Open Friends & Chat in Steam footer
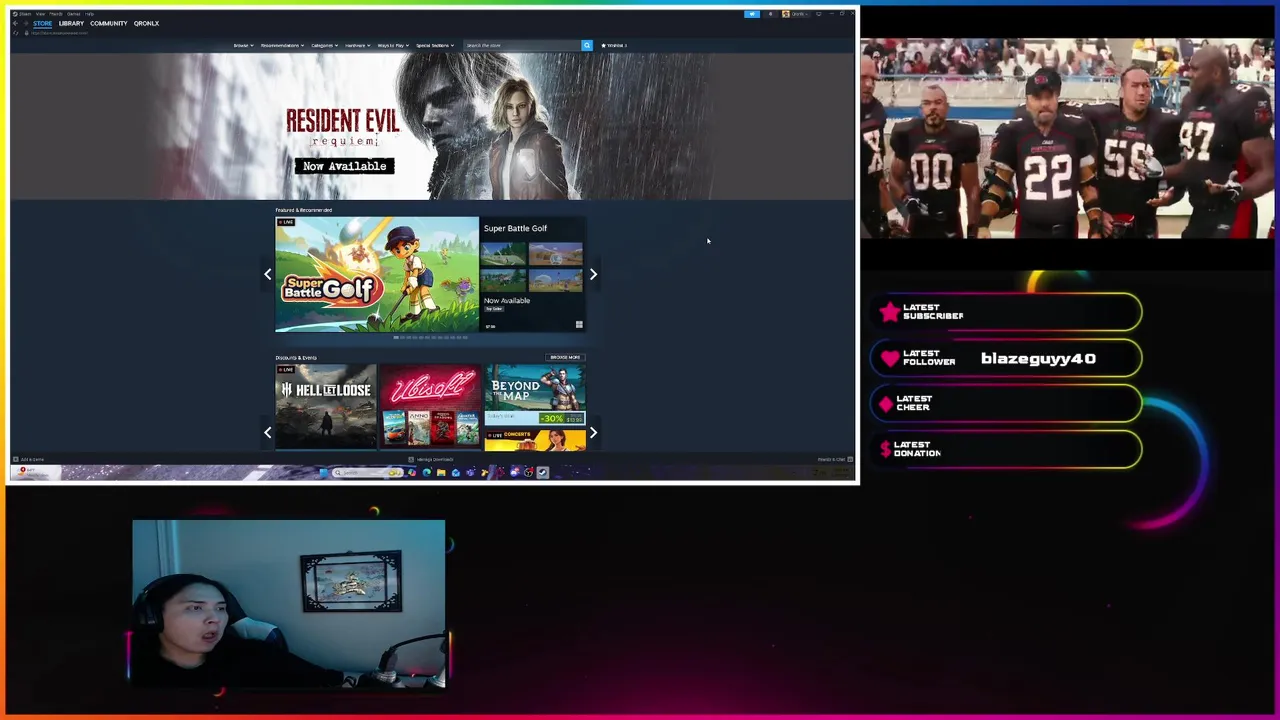 [834, 459]
